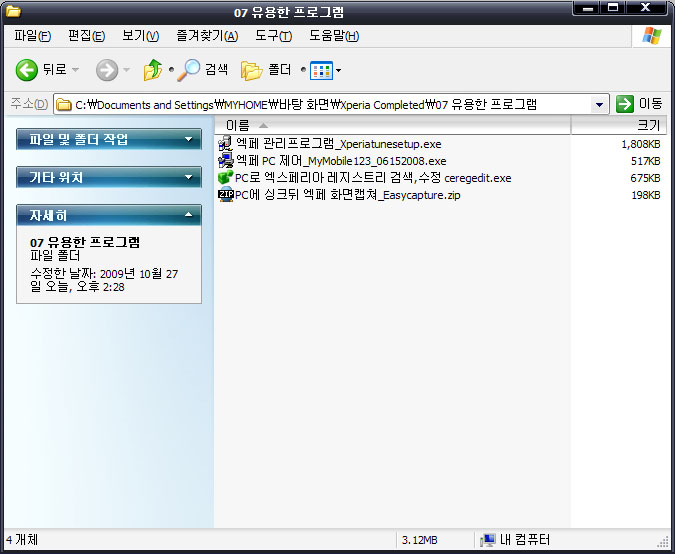Select the Xperiatunesetup.exe file icon
Image resolution: width=675 pixels, height=554 pixels.
point(225,144)
